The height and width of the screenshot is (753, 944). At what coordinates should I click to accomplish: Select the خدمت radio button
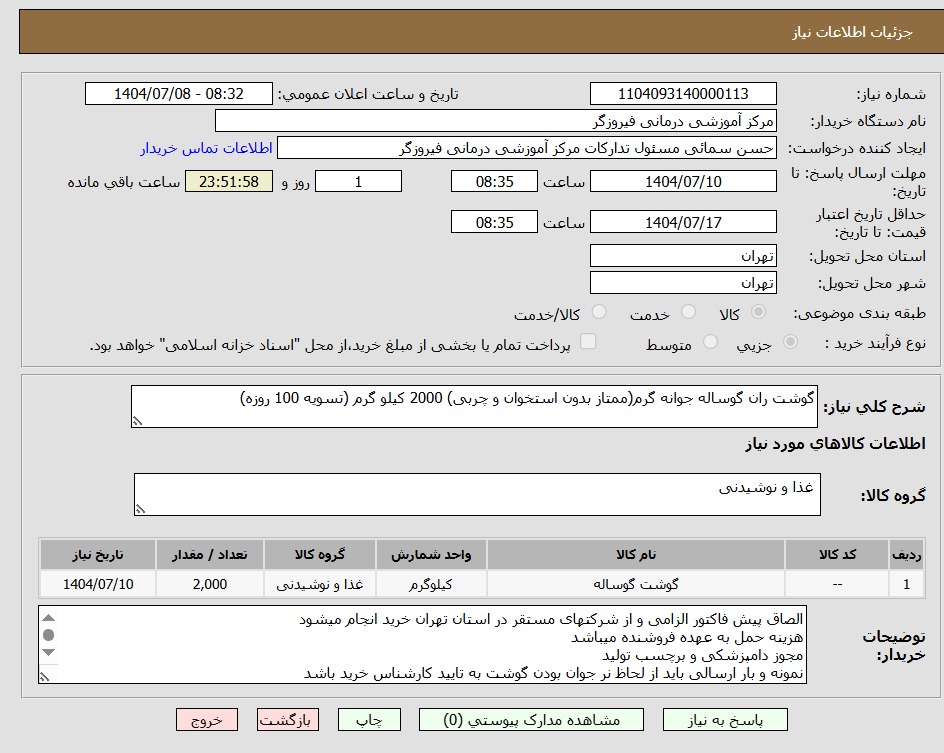click(x=688, y=311)
